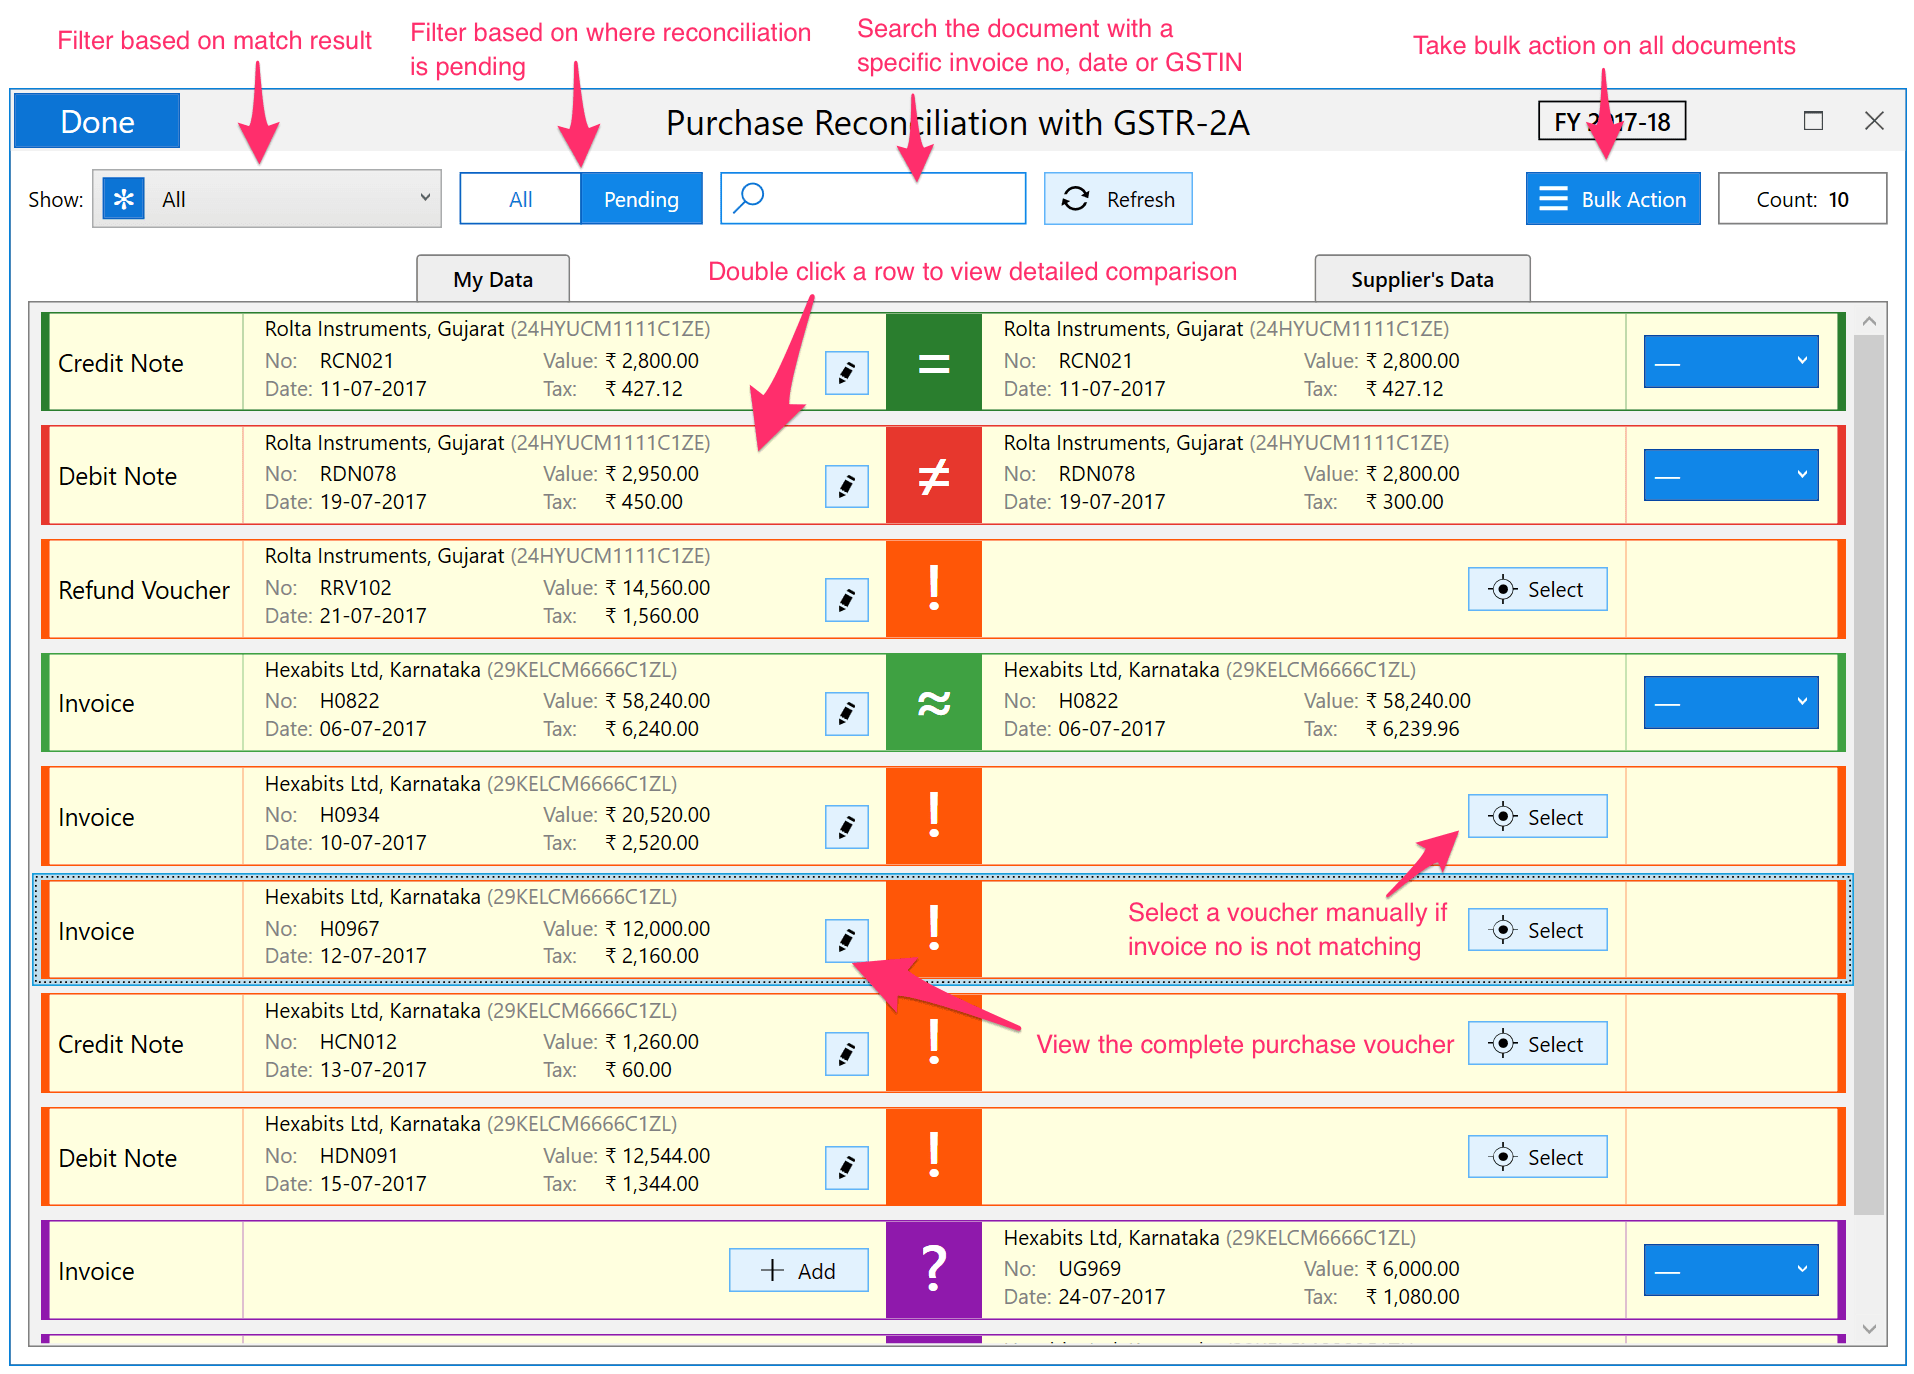Open voucher edit icon for Debit Note RDN078
Screen dimensions: 1914x1374
(x=846, y=487)
